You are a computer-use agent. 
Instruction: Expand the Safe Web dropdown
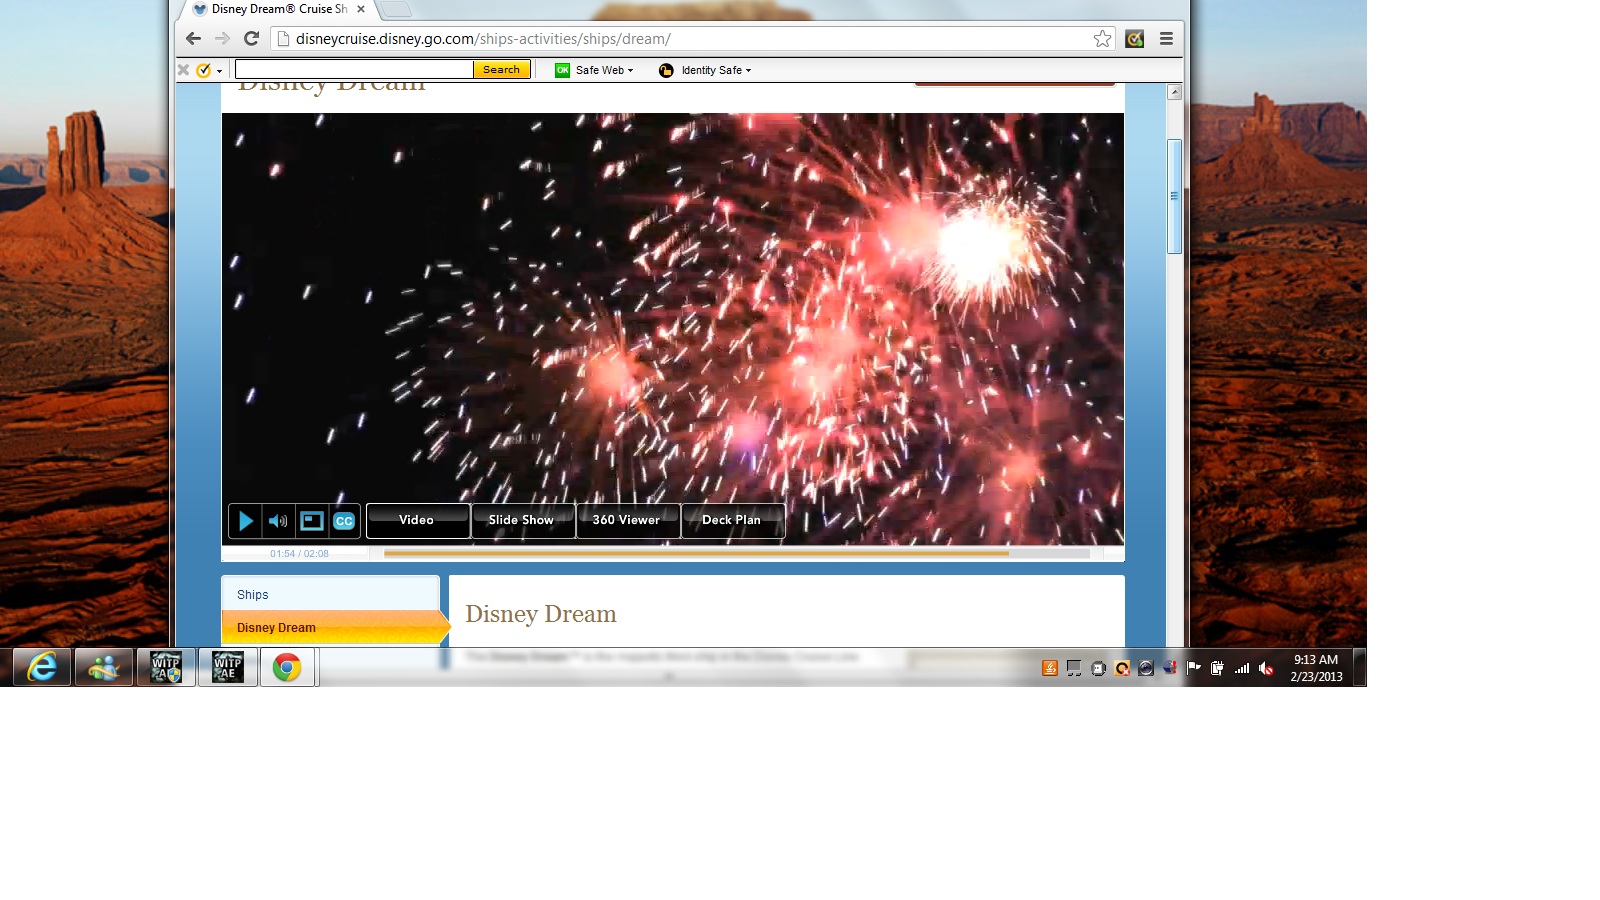click(594, 70)
